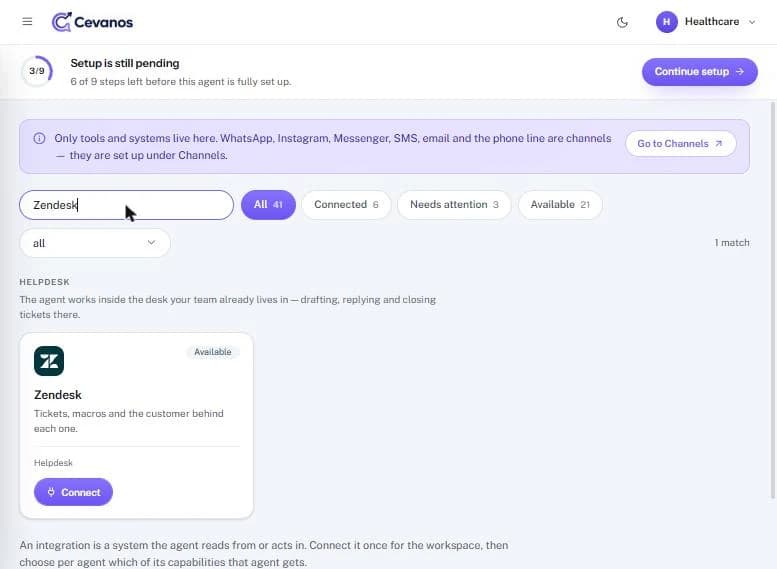Select the Available 21 filter tab
Image resolution: width=777 pixels, height=569 pixels.
[560, 205]
